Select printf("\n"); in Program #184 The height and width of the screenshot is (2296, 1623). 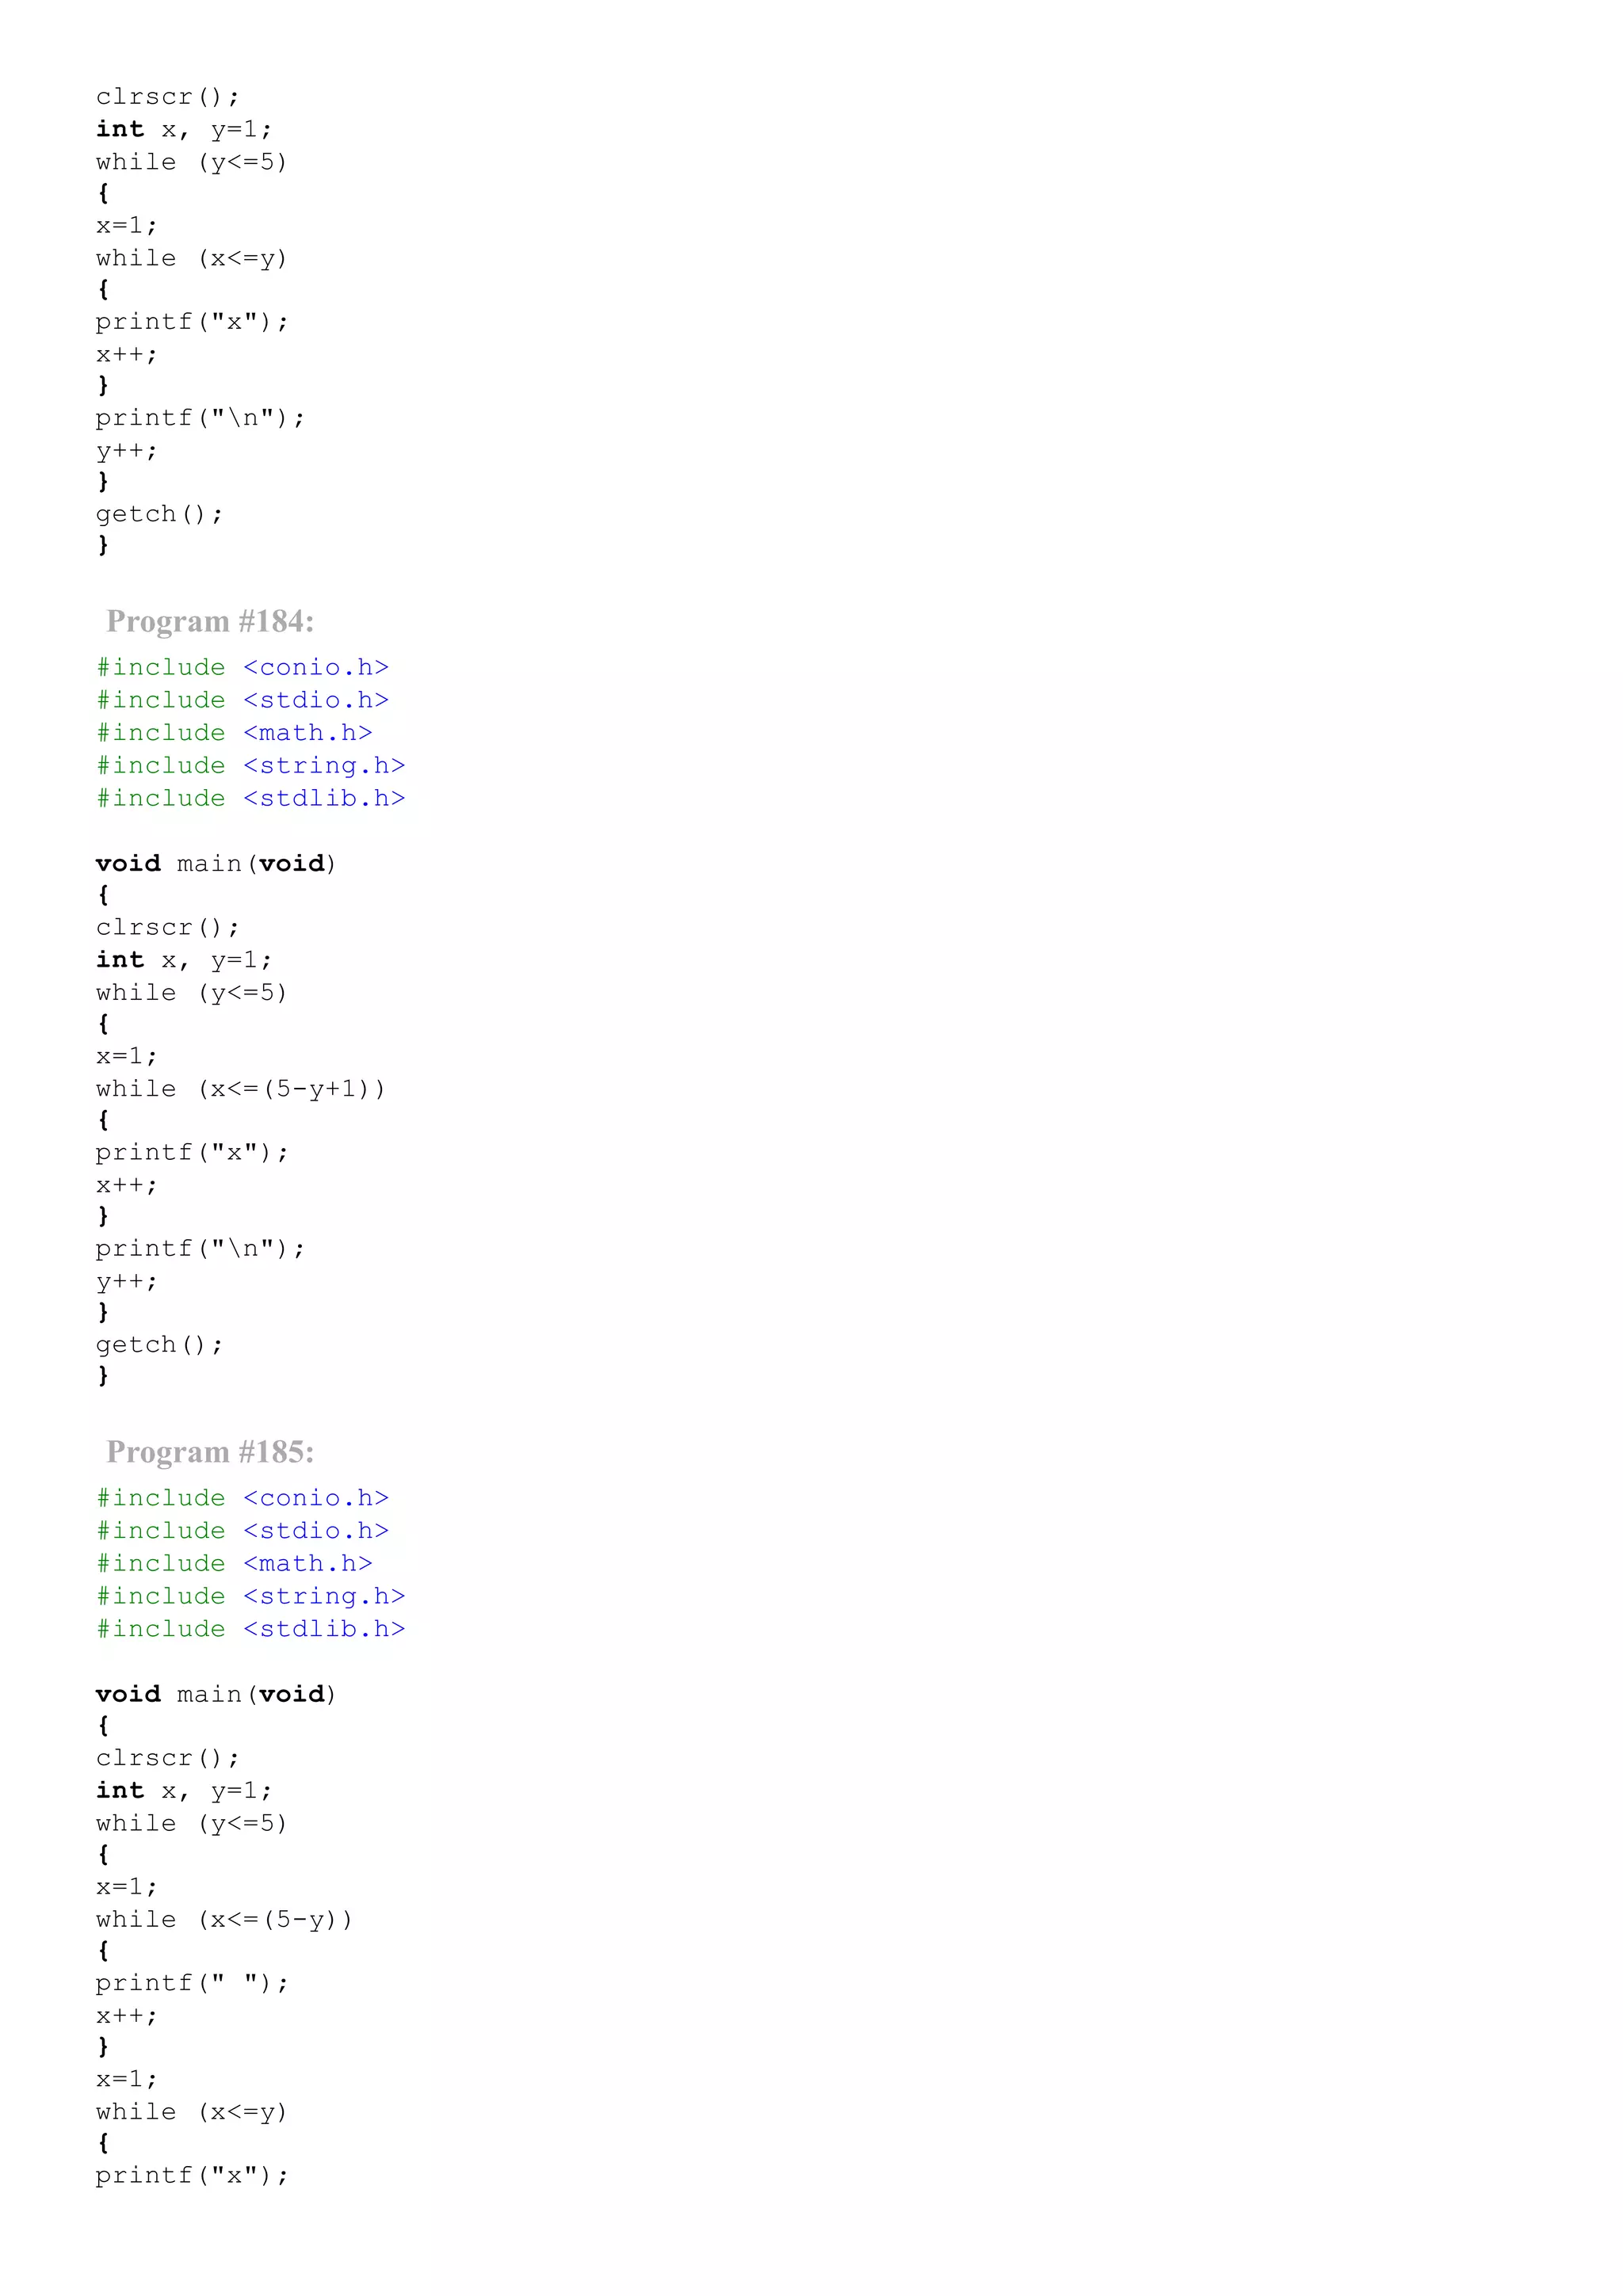[200, 1249]
